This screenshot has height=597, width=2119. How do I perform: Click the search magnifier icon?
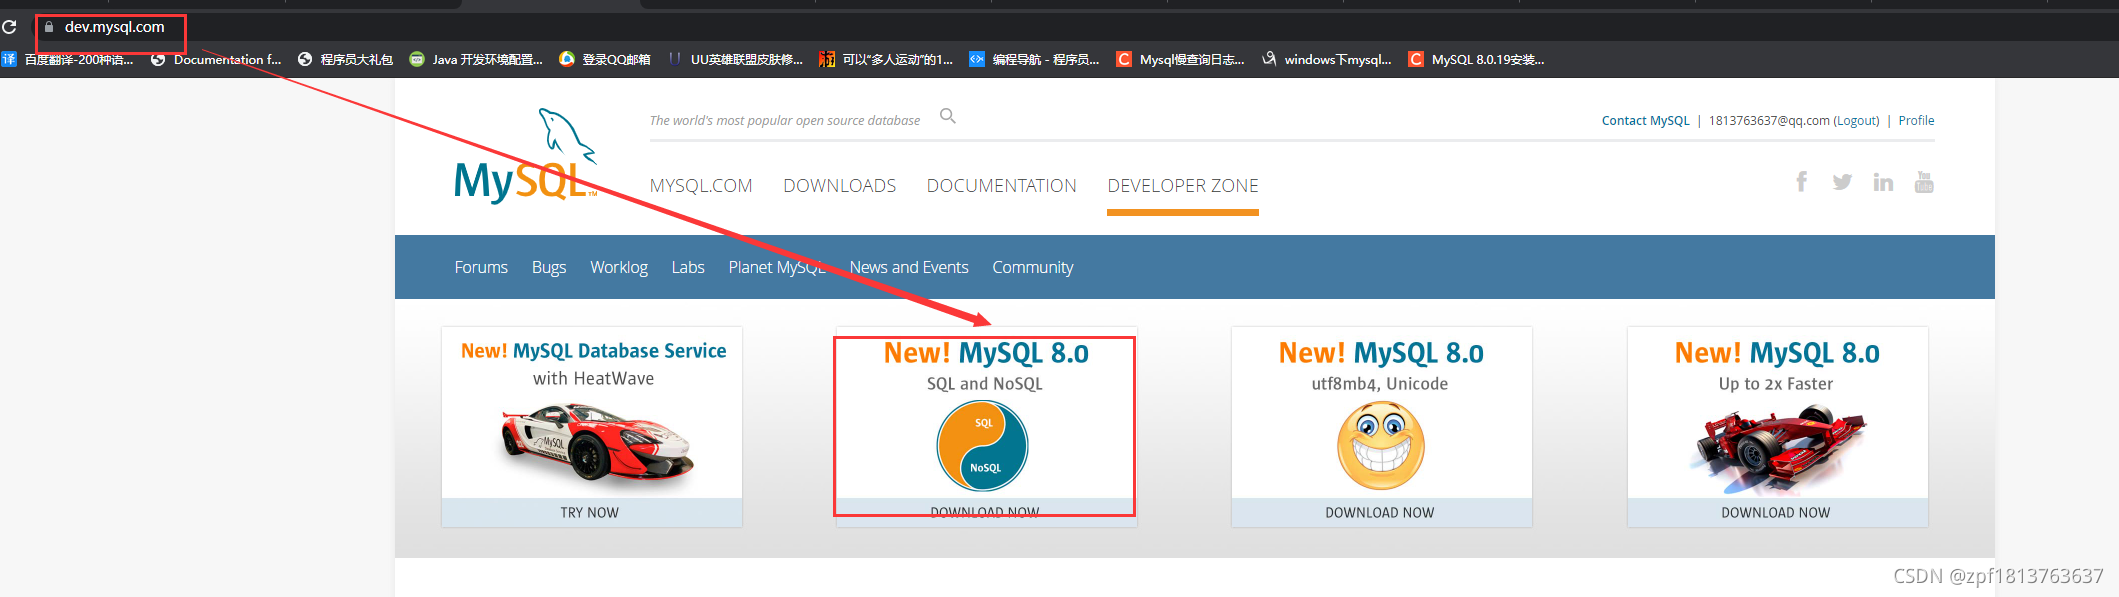click(948, 116)
